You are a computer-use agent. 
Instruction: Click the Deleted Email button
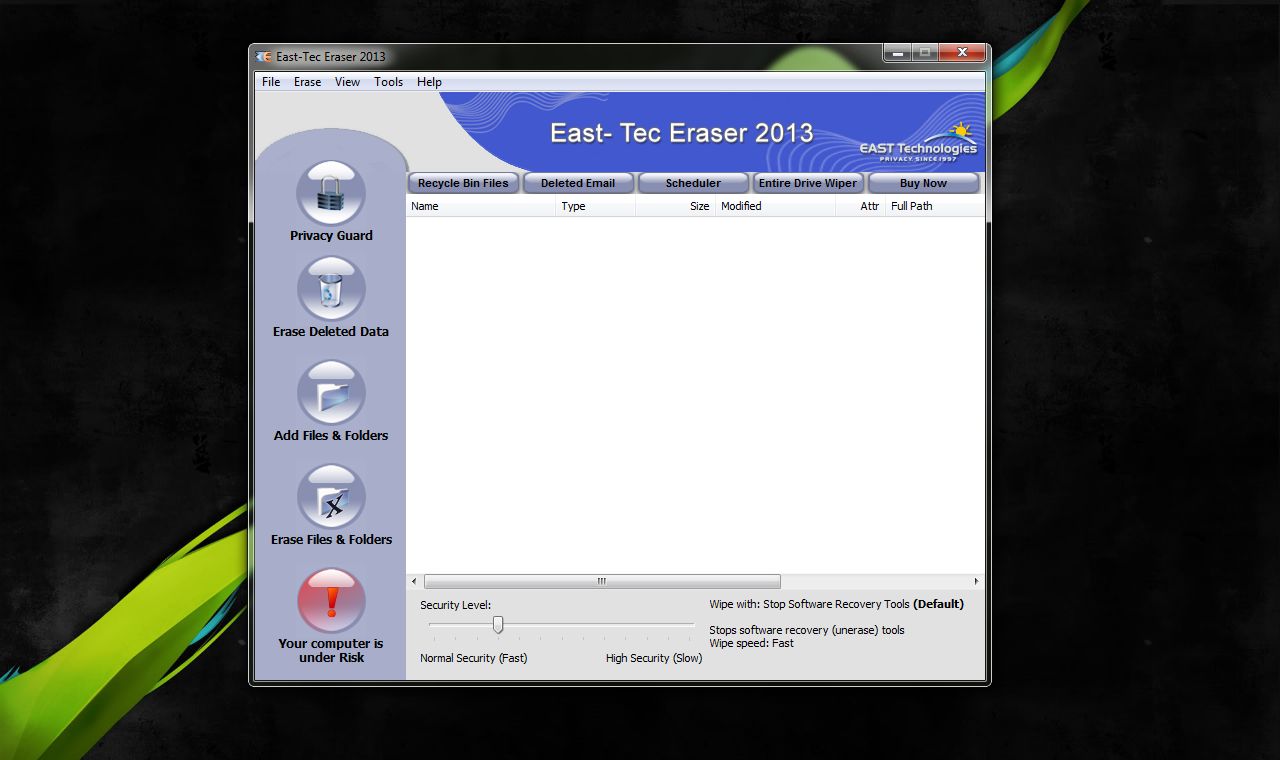coord(578,183)
